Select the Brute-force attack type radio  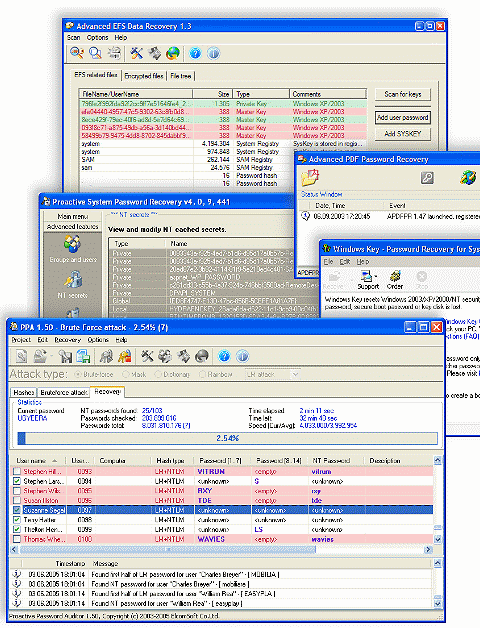pos(78,374)
